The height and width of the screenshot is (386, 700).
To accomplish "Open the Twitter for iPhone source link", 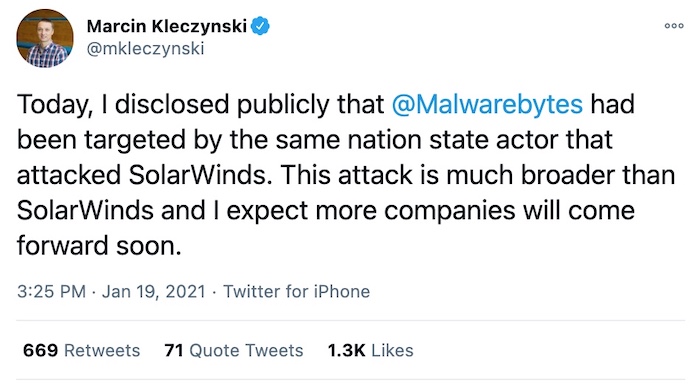I will coord(296,291).
